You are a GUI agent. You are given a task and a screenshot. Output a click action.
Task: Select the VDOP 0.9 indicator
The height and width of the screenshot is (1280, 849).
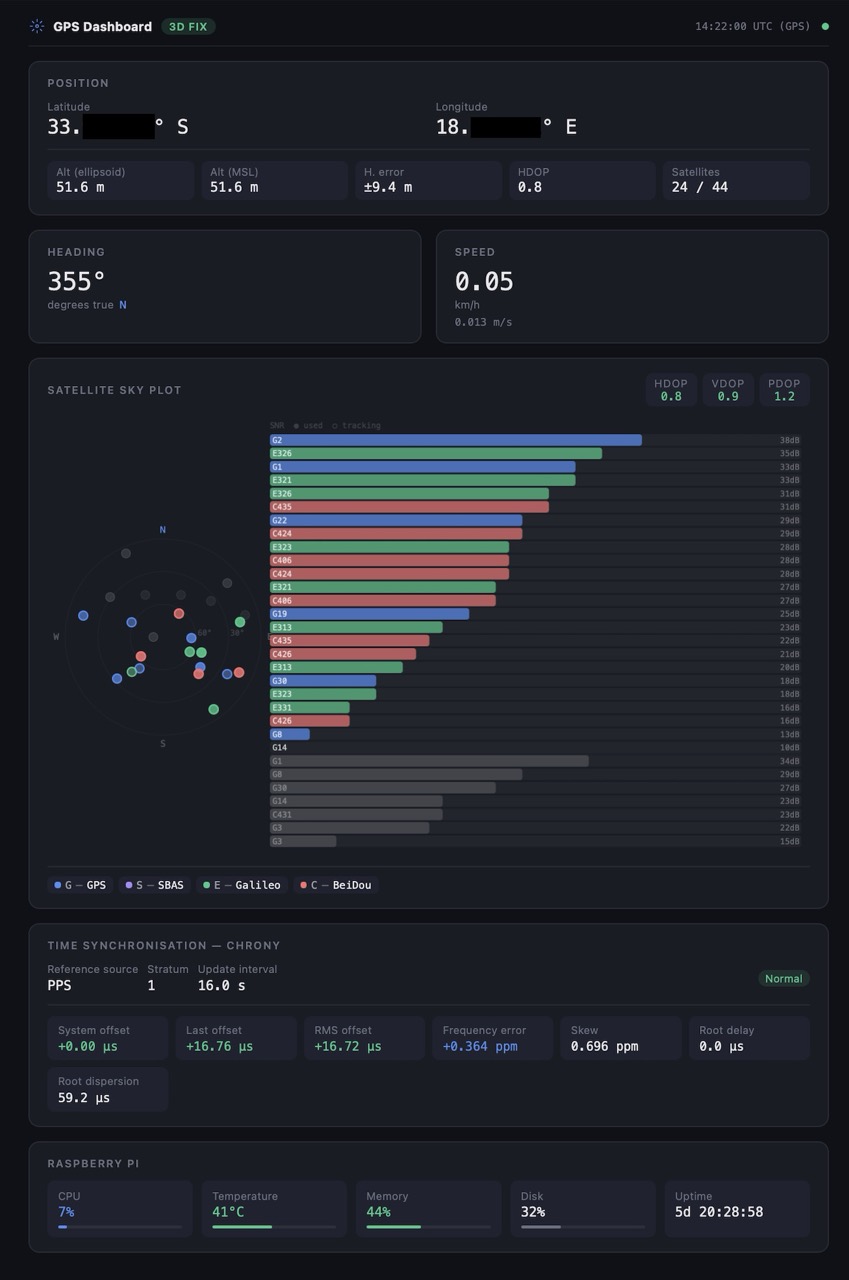727,390
